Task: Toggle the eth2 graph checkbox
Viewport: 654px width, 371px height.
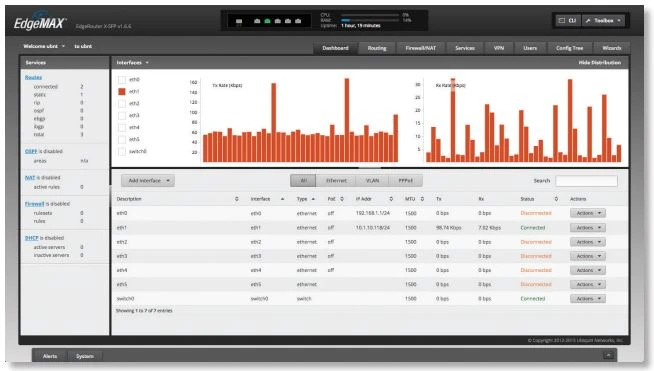Action: [122, 103]
